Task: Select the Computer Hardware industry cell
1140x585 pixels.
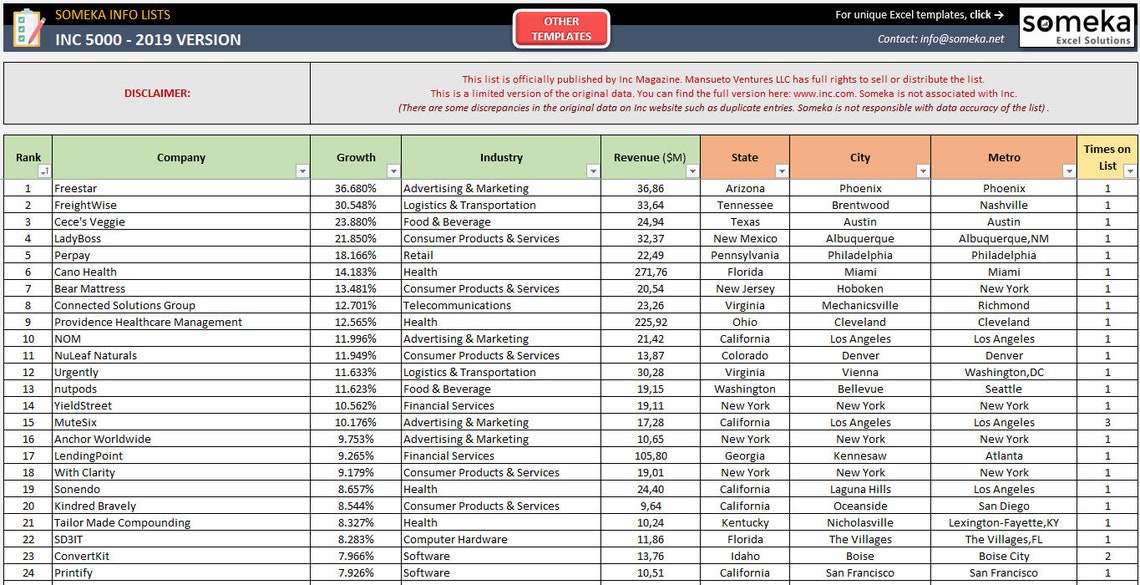Action: tap(501, 539)
